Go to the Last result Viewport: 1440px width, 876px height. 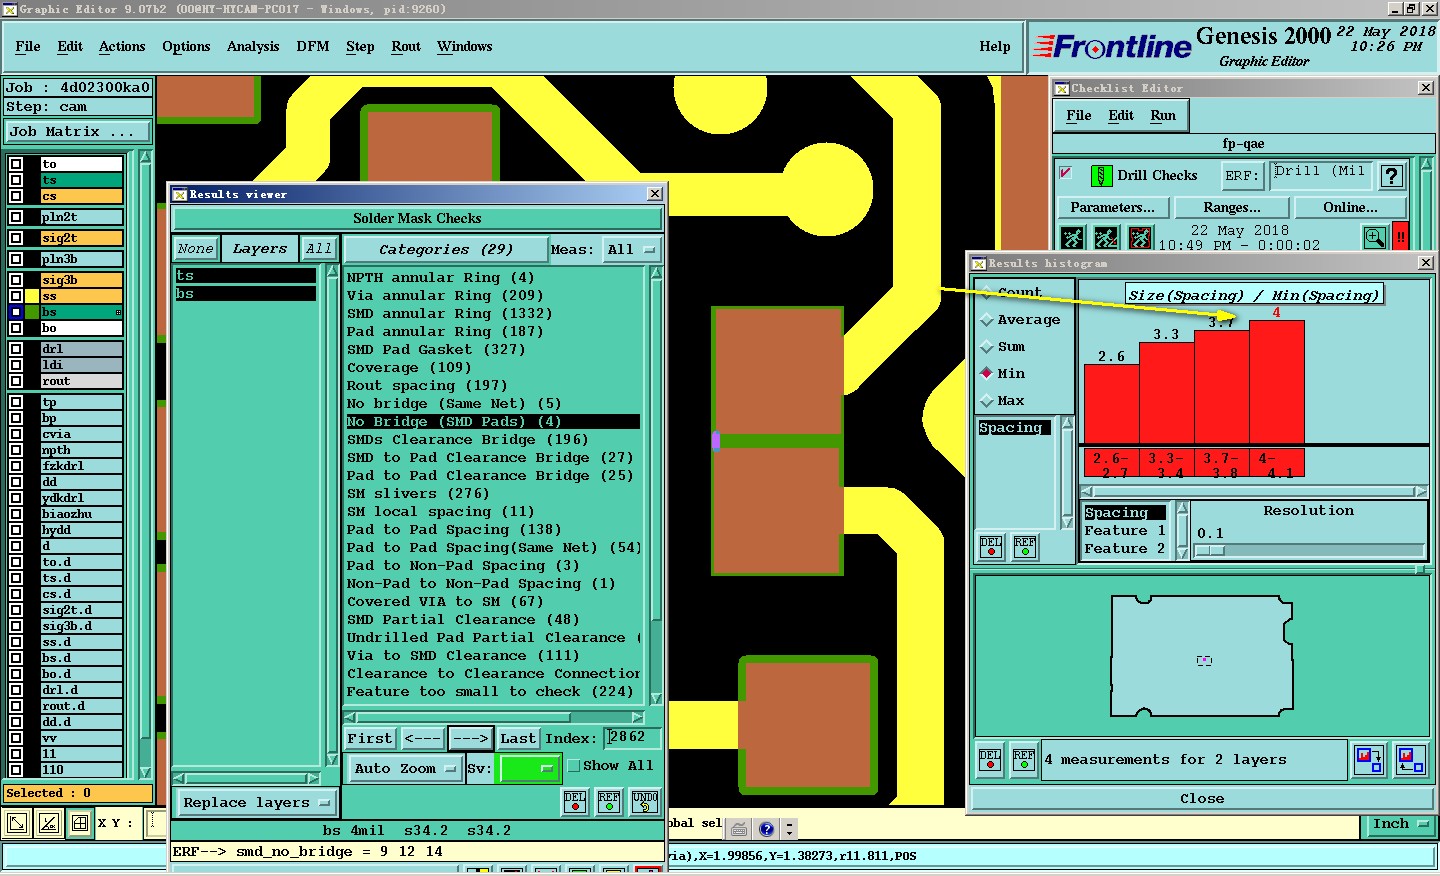[518, 738]
